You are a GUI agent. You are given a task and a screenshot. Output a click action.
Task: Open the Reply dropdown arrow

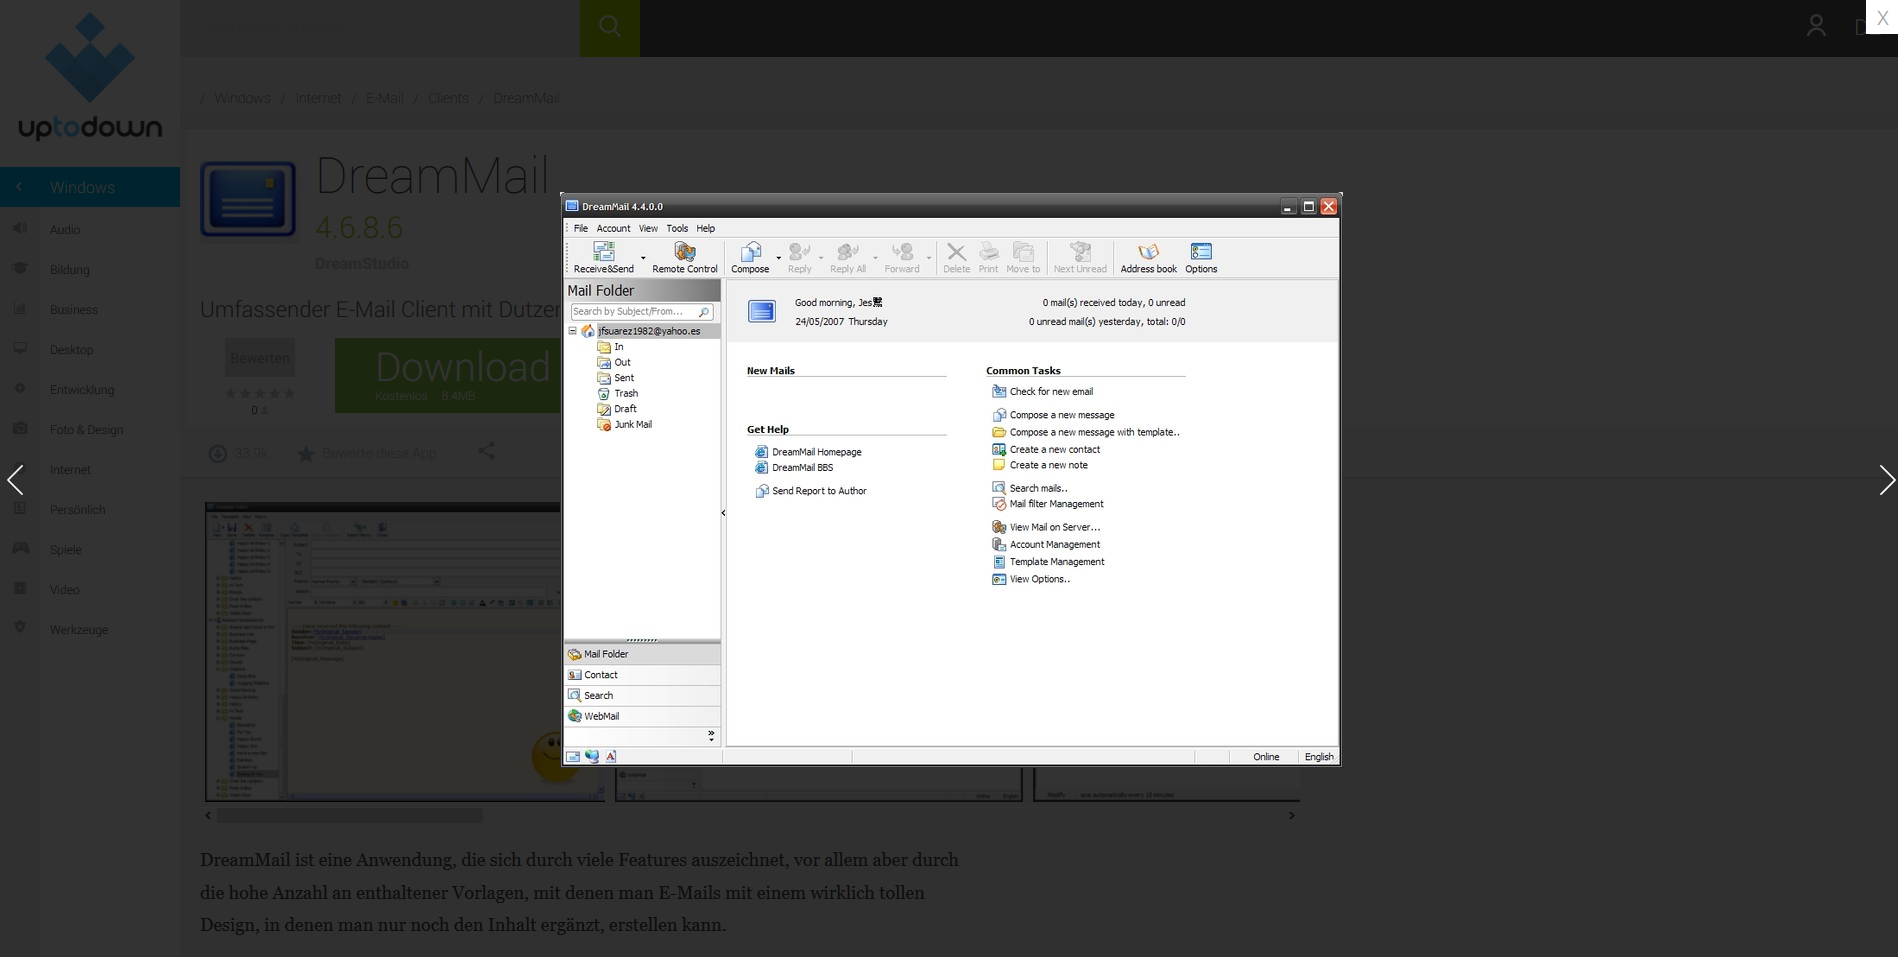821,258
